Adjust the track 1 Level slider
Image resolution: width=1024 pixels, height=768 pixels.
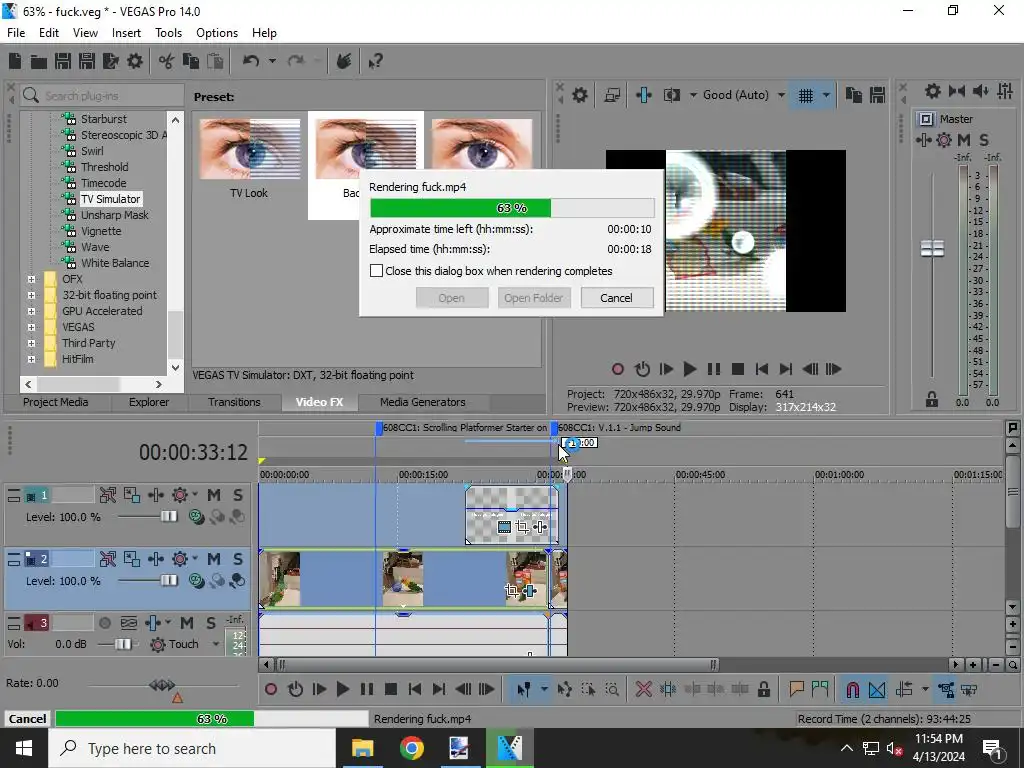click(x=168, y=517)
